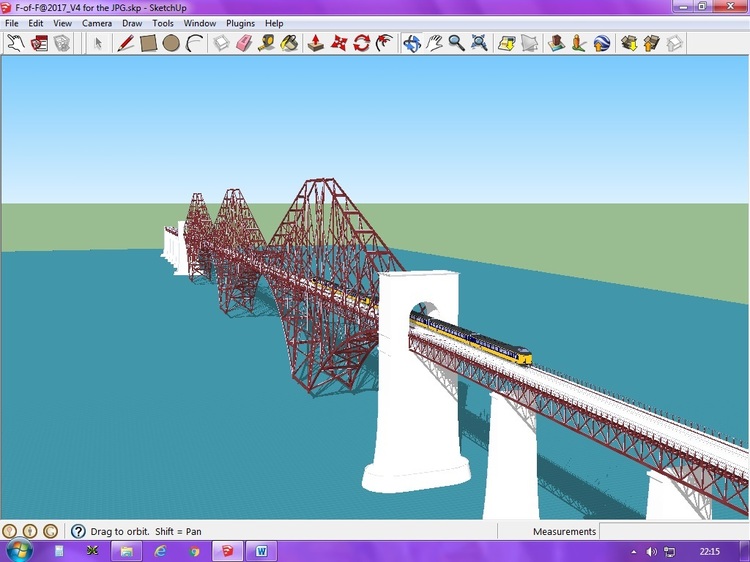The height and width of the screenshot is (562, 750).
Task: Select the Rectangle drawing tool
Action: [x=148, y=43]
